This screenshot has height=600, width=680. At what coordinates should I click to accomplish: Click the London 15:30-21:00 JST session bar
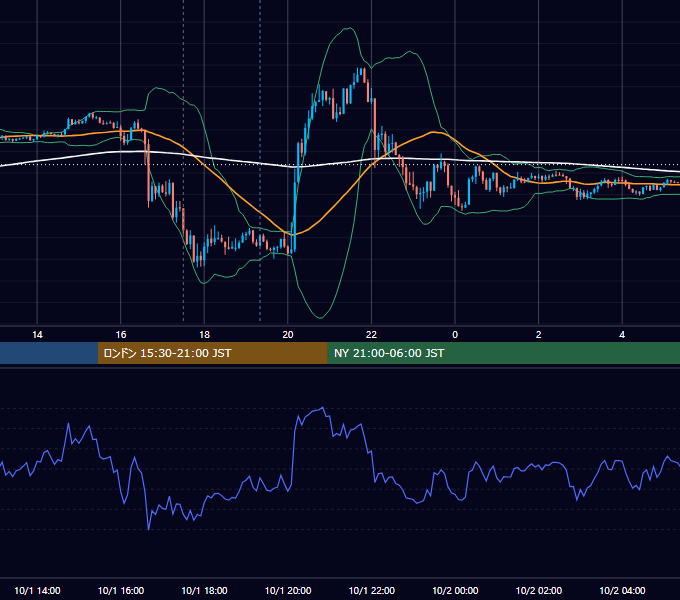pos(212,353)
